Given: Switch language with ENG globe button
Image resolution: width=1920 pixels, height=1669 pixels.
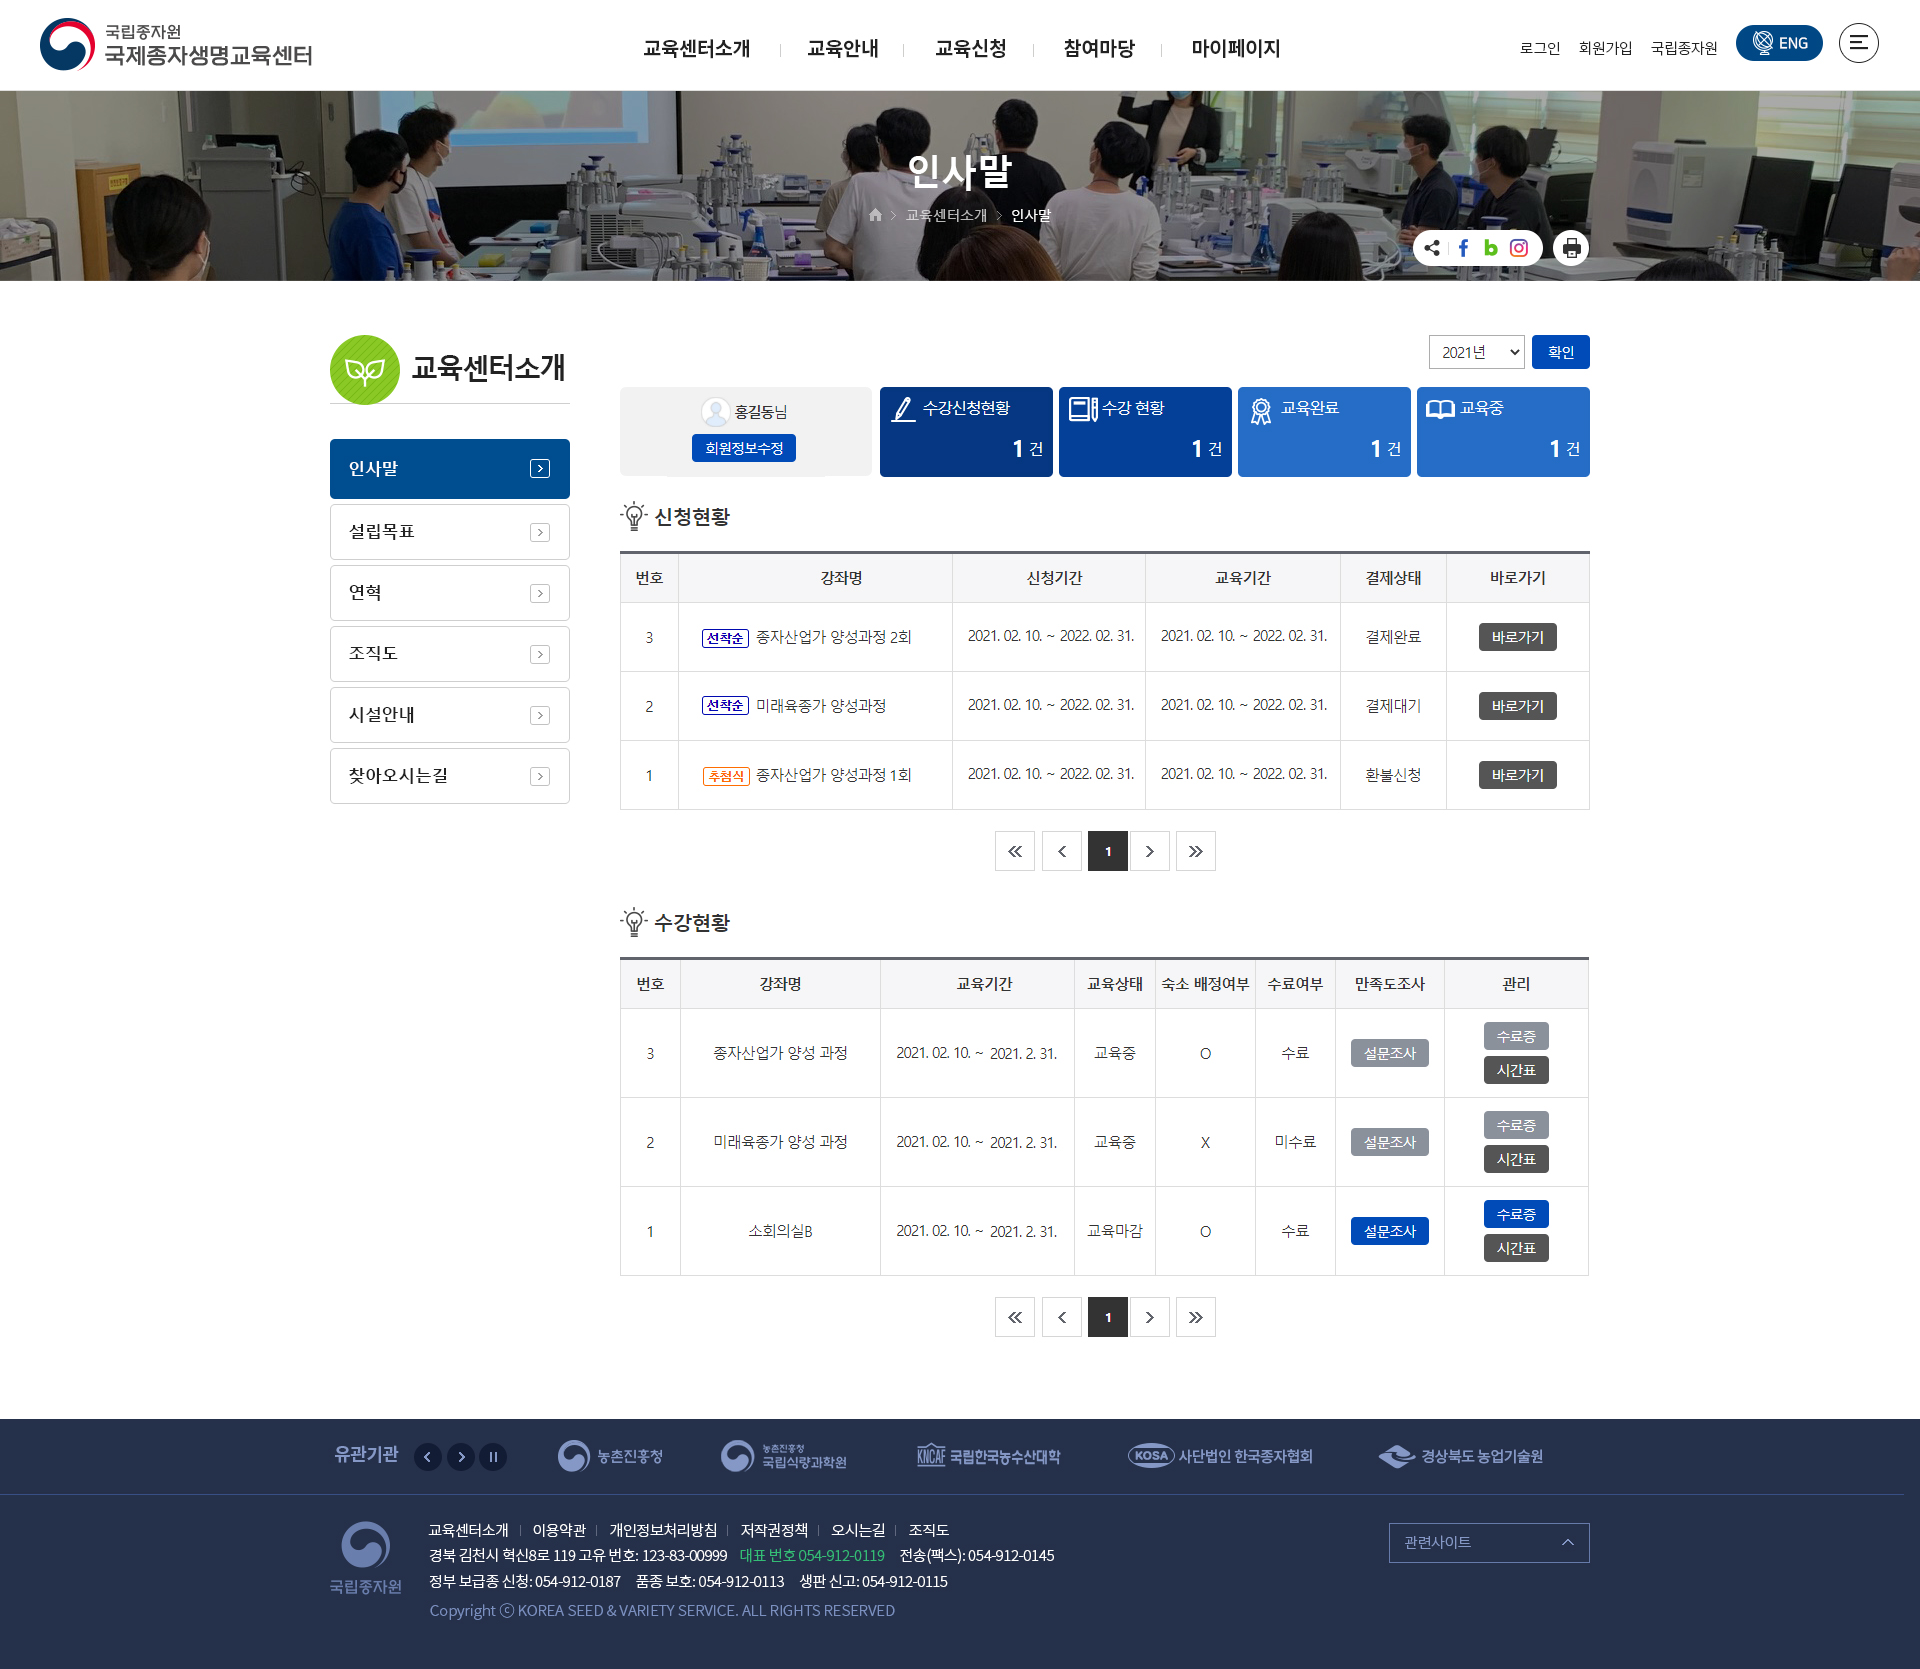Looking at the screenshot, I should (1779, 43).
